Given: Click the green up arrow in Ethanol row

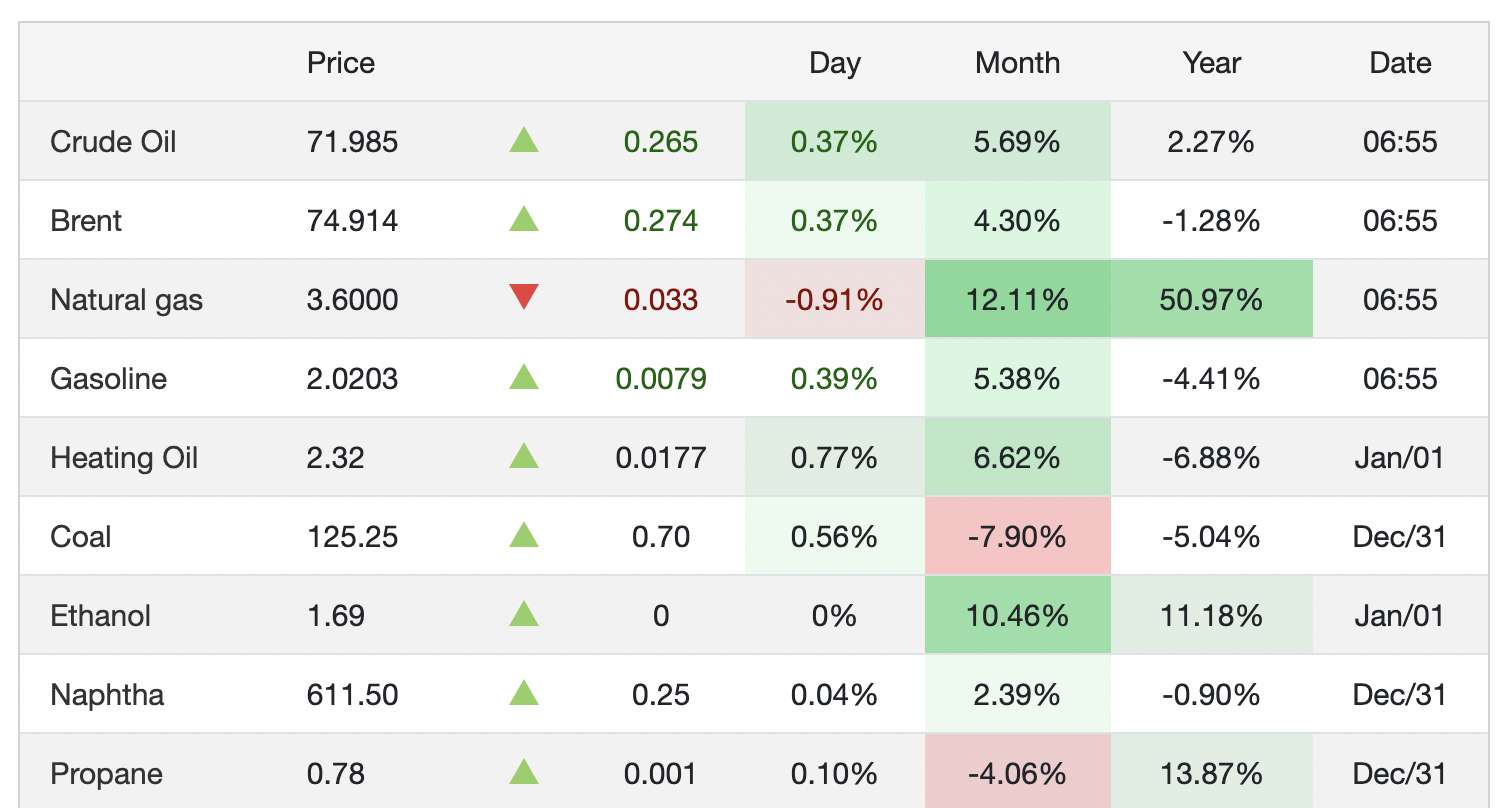Looking at the screenshot, I should point(524,613).
